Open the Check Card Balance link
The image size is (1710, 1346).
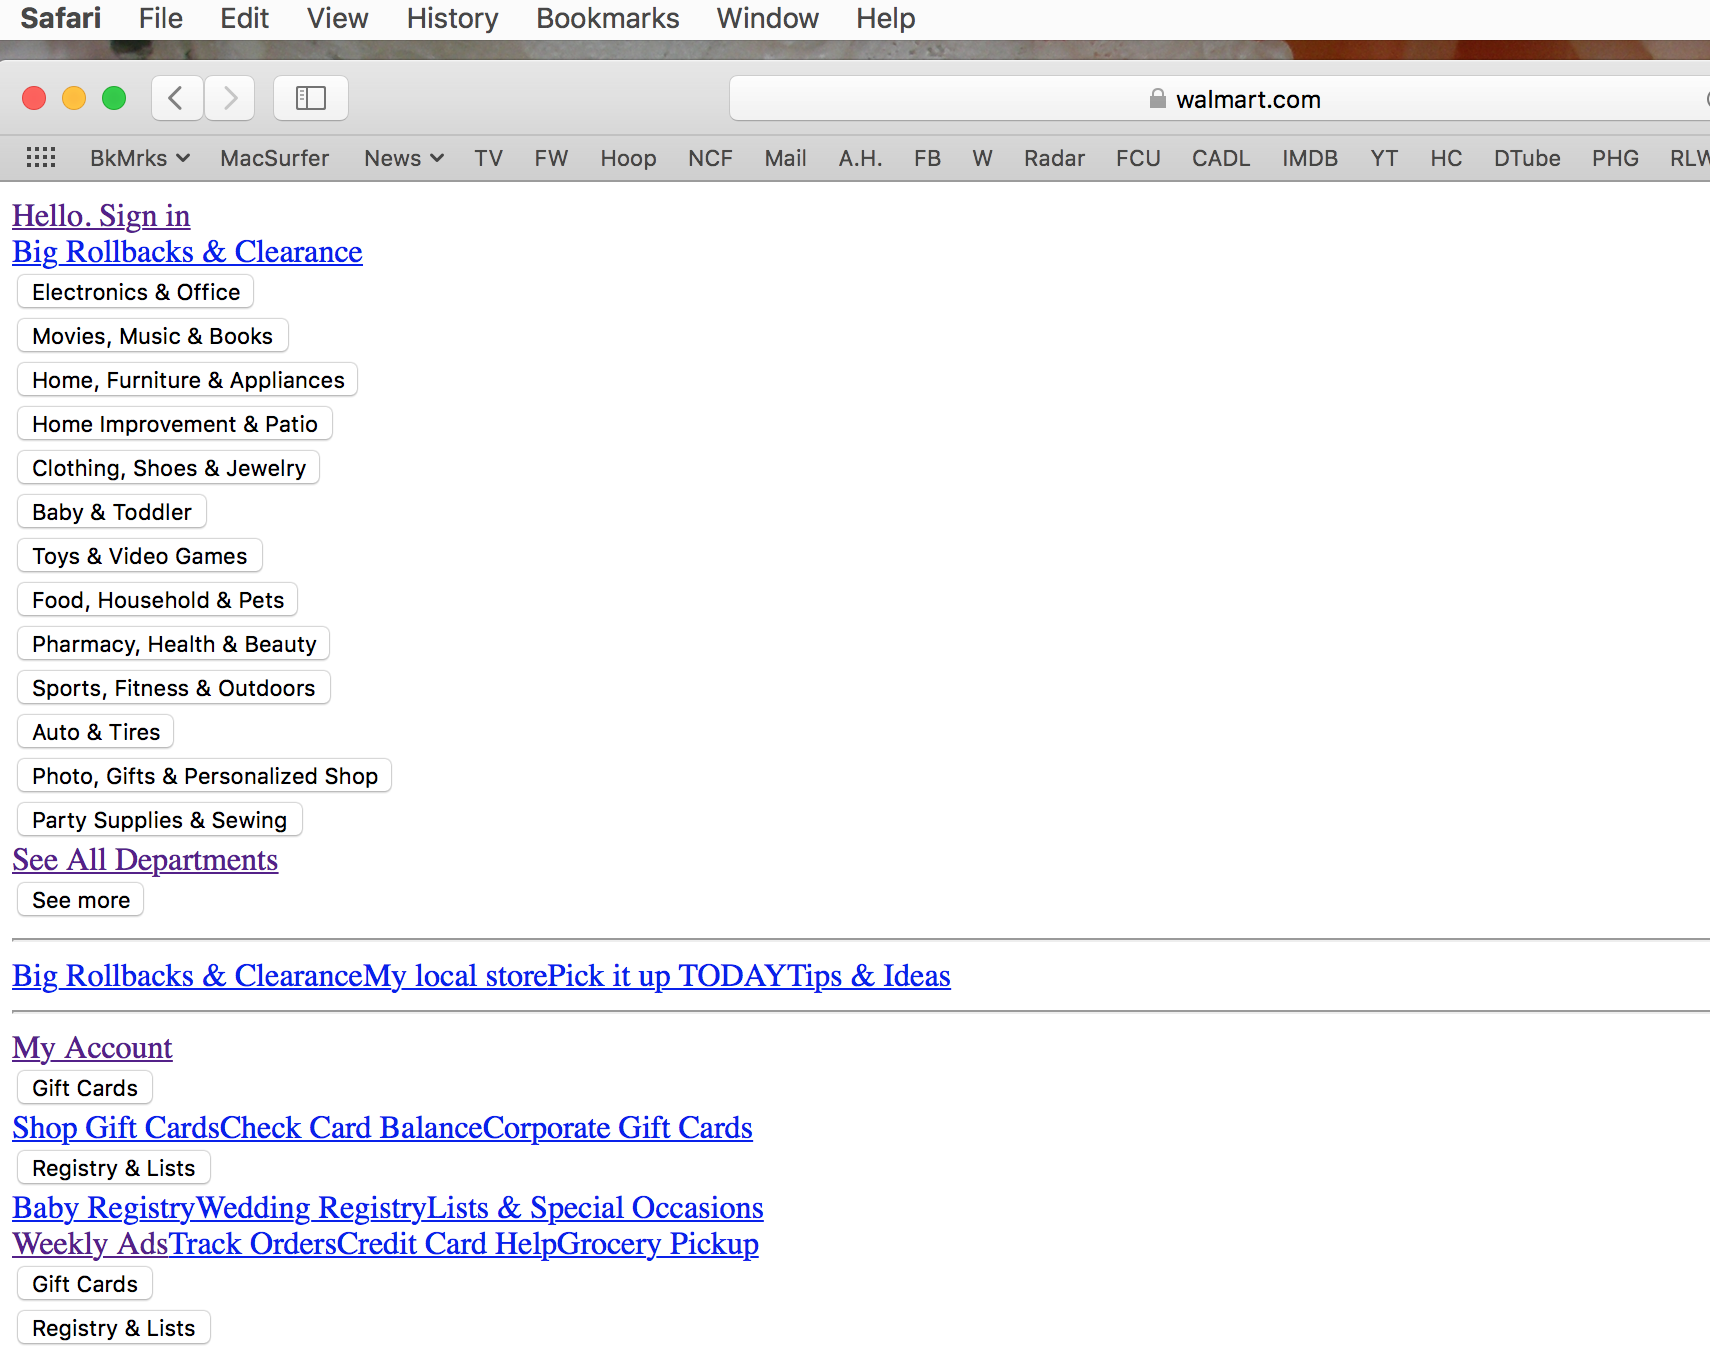[351, 1128]
